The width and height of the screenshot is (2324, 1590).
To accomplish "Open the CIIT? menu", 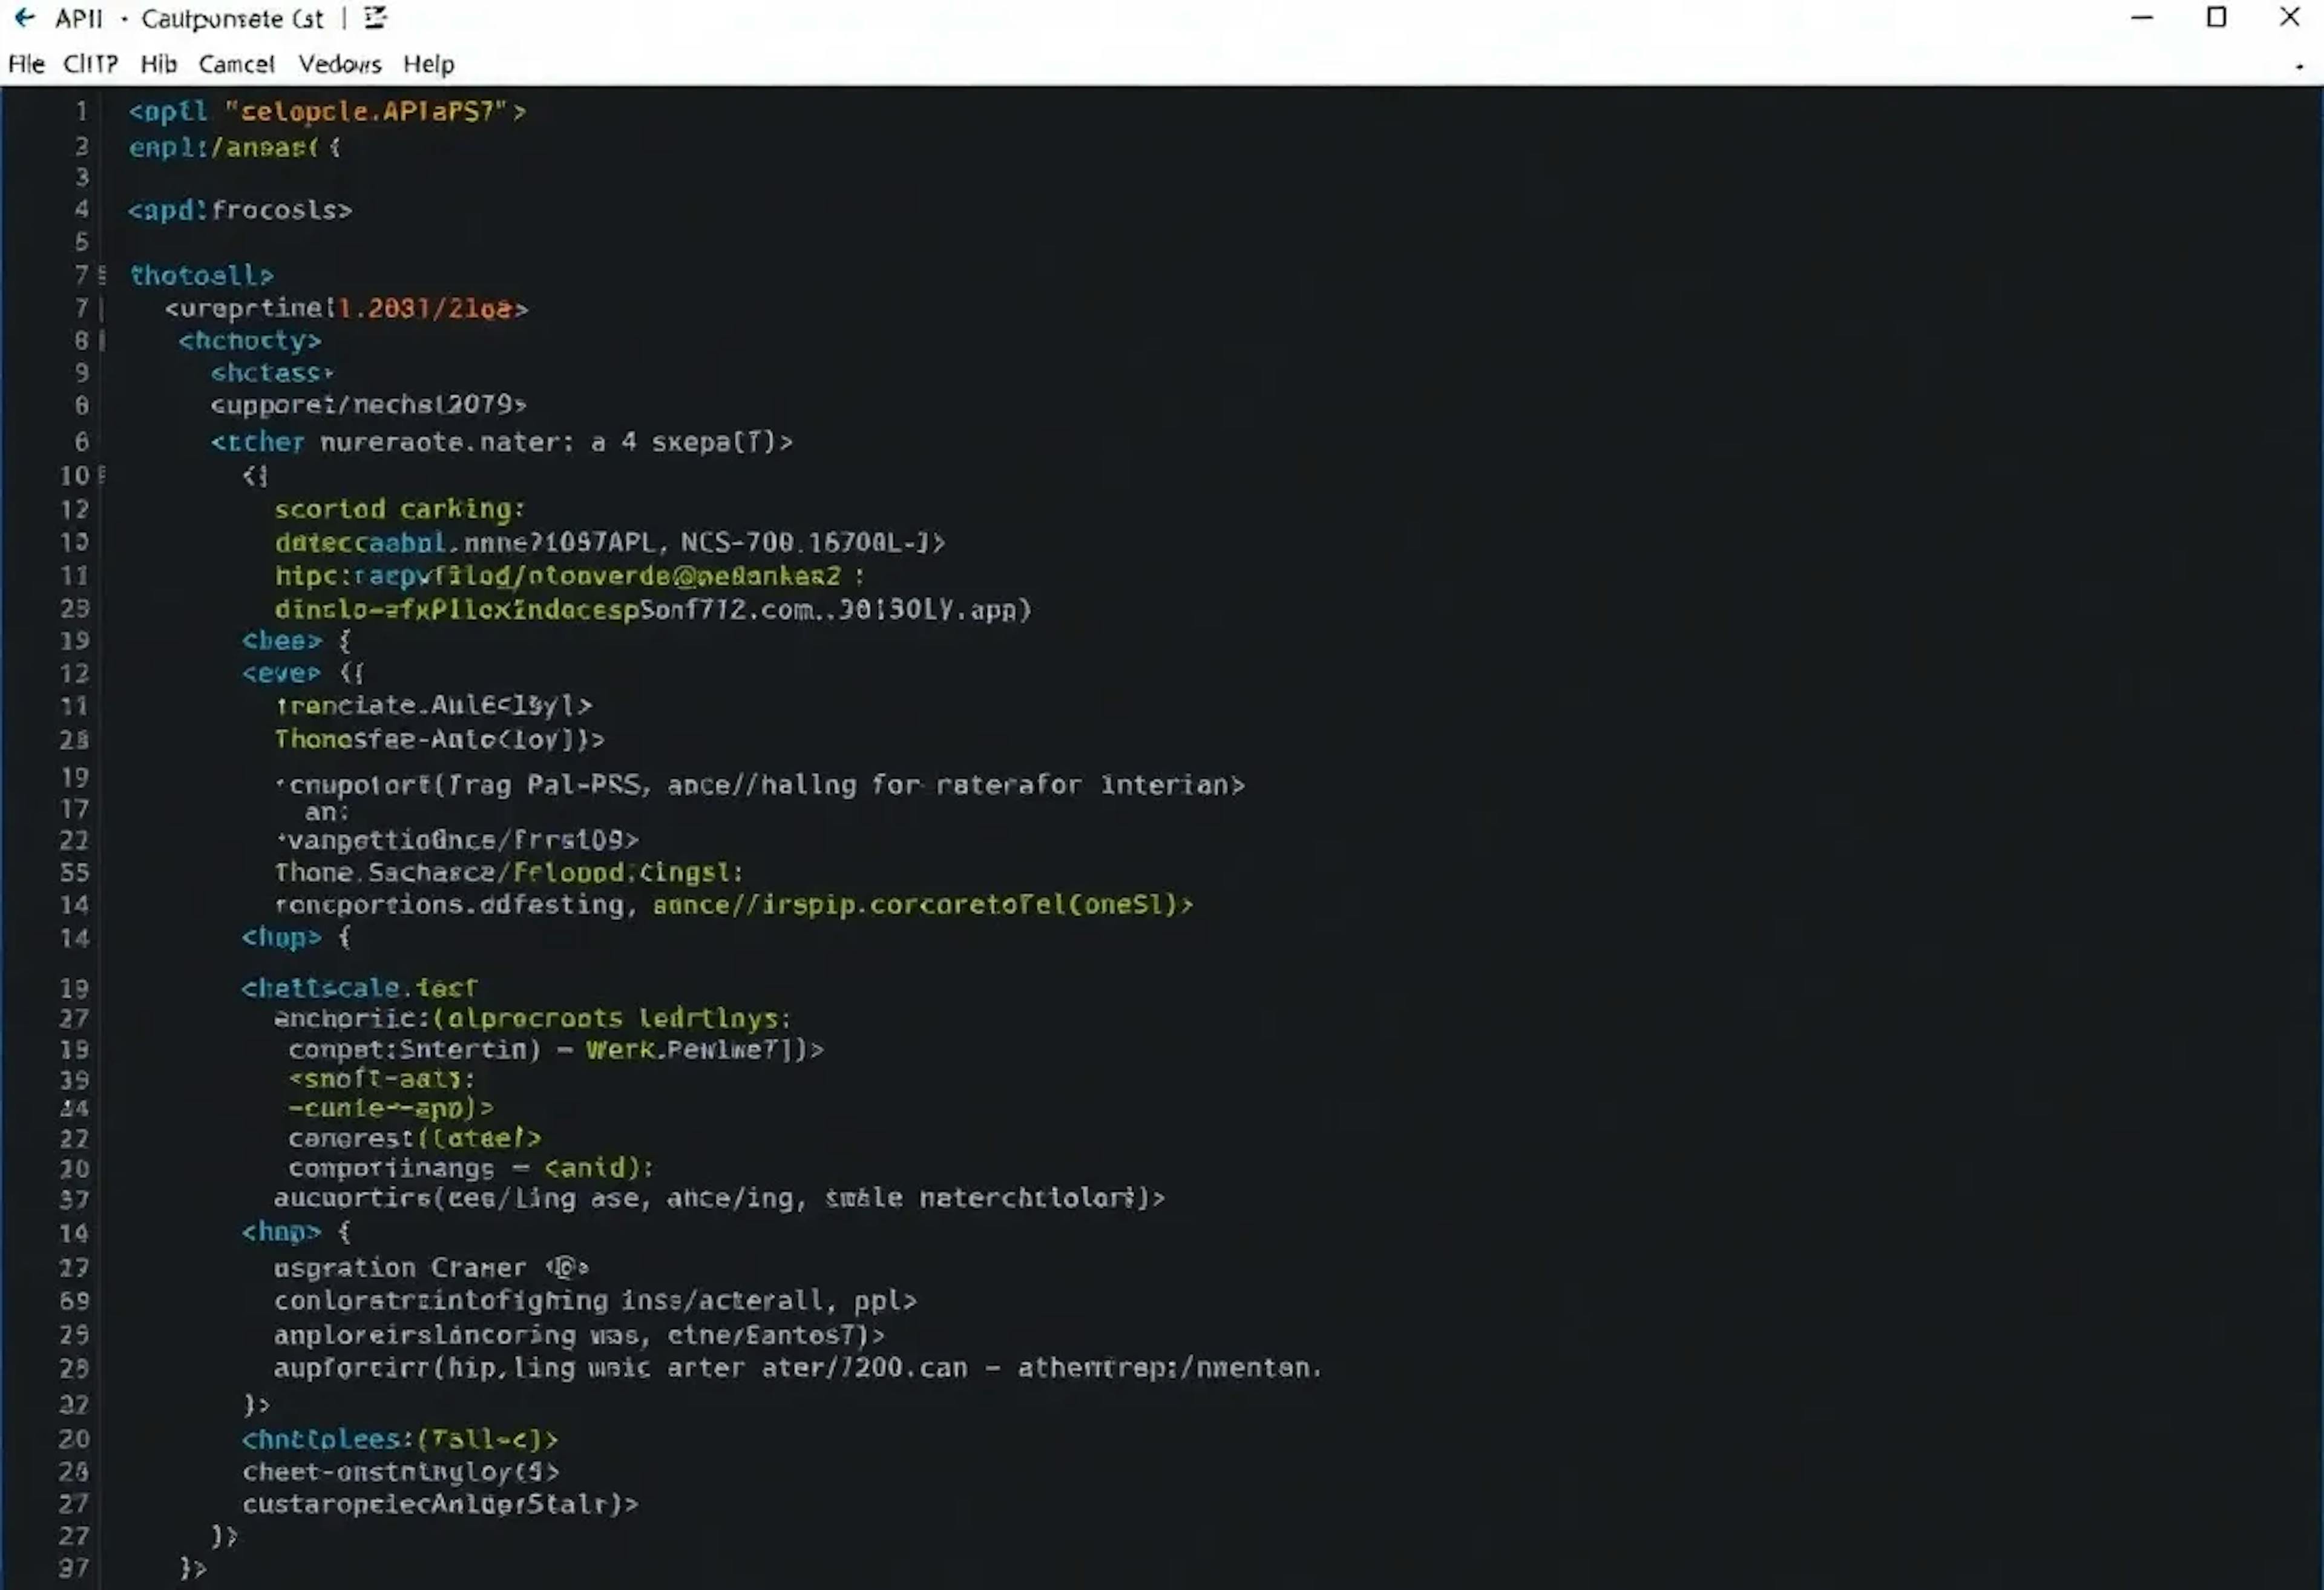I will (90, 64).
